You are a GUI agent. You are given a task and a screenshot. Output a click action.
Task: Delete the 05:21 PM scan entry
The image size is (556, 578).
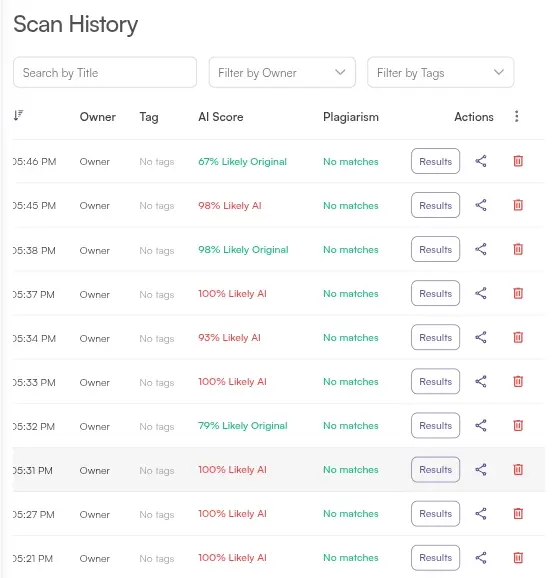coord(518,557)
